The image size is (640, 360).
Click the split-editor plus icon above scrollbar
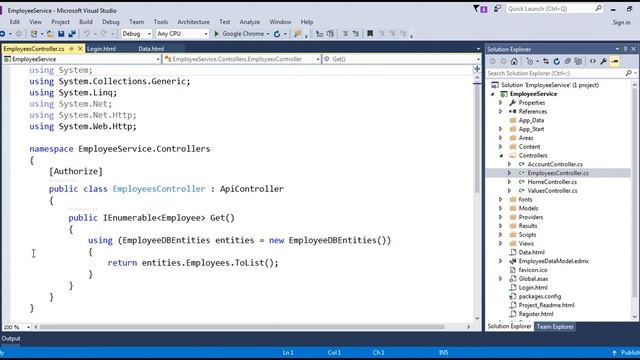pyautogui.click(x=477, y=69)
